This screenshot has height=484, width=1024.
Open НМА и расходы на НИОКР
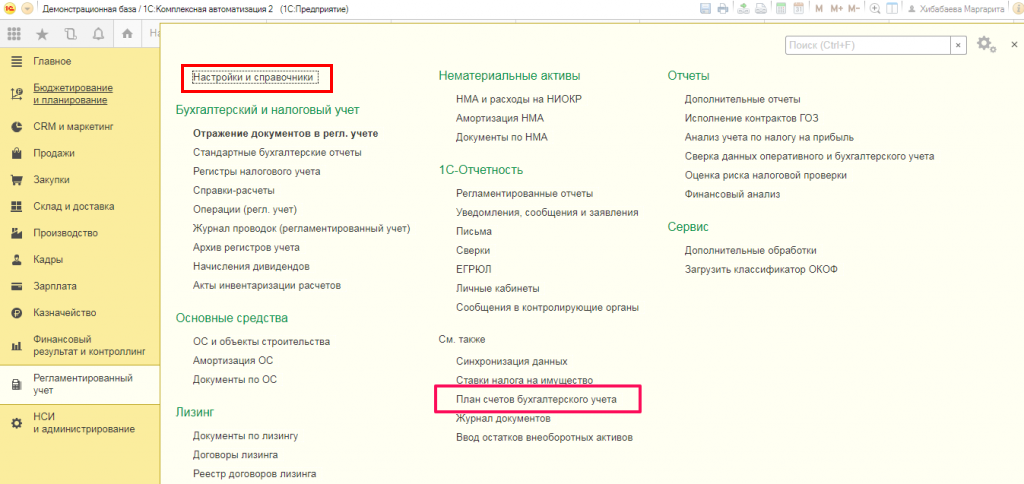(519, 99)
